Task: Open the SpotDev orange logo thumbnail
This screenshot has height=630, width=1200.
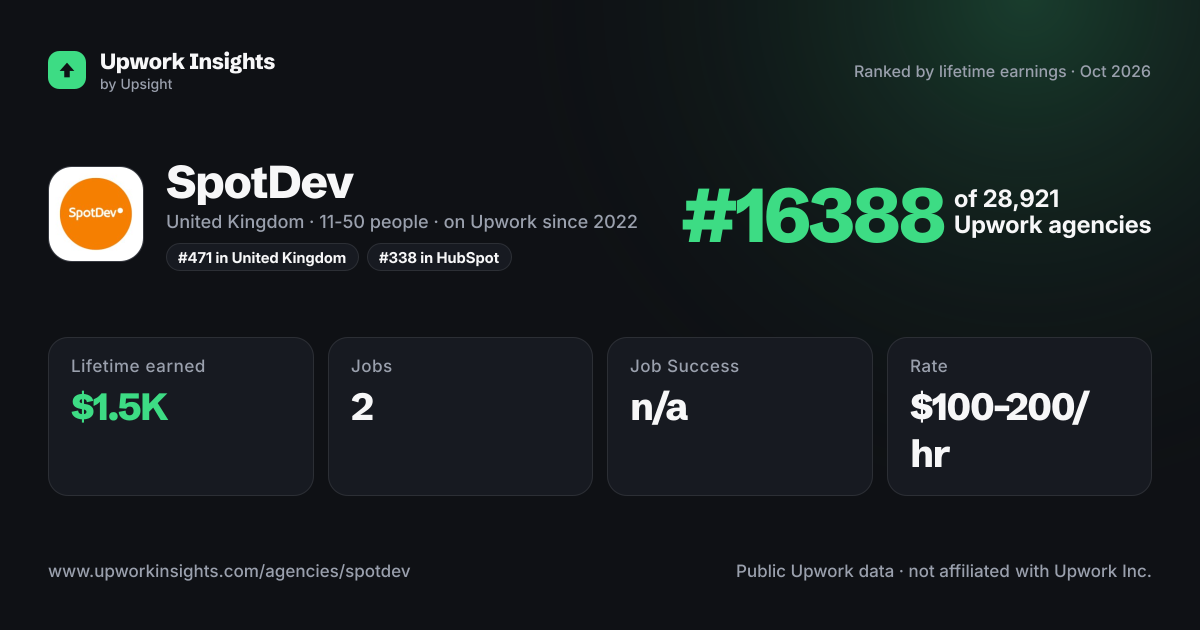Action: tap(96, 214)
